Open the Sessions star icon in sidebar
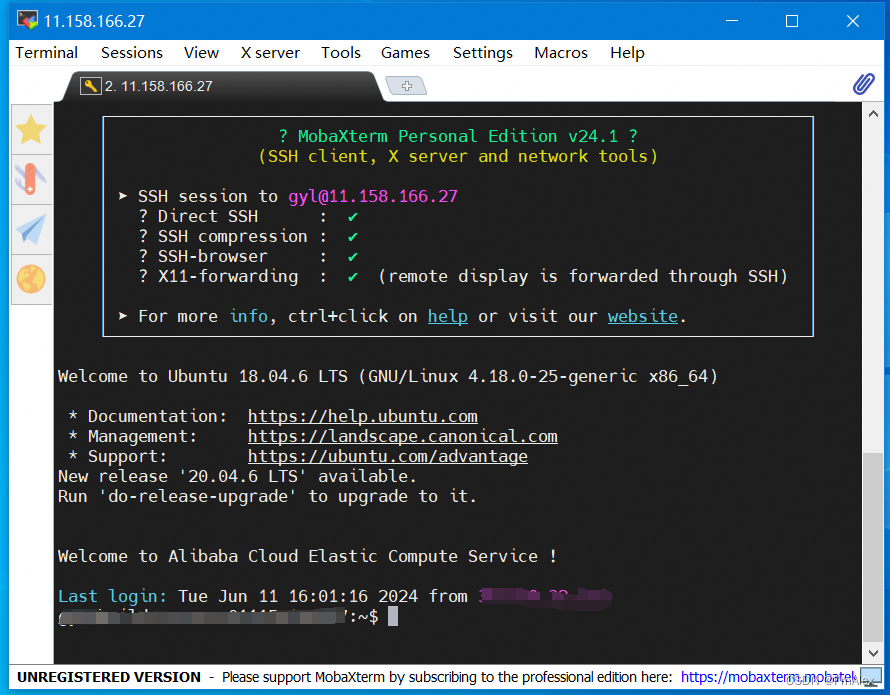The height and width of the screenshot is (695, 890). click(31, 129)
